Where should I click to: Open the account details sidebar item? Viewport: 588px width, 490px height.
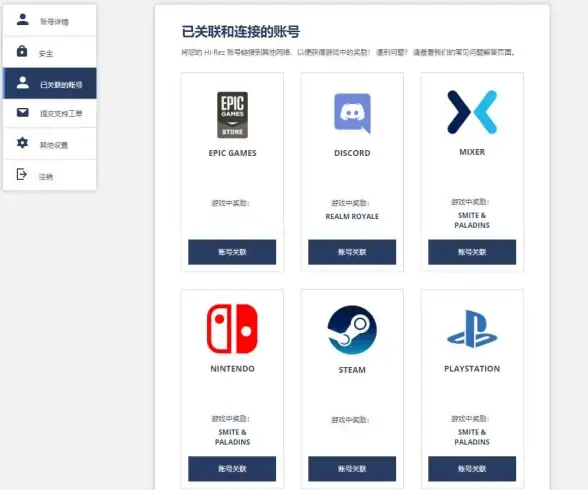tap(50, 21)
